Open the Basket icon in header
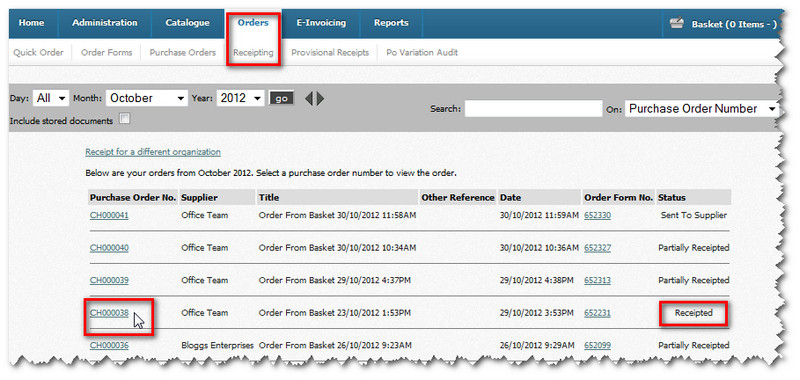This screenshot has height=380, width=800. (677, 24)
